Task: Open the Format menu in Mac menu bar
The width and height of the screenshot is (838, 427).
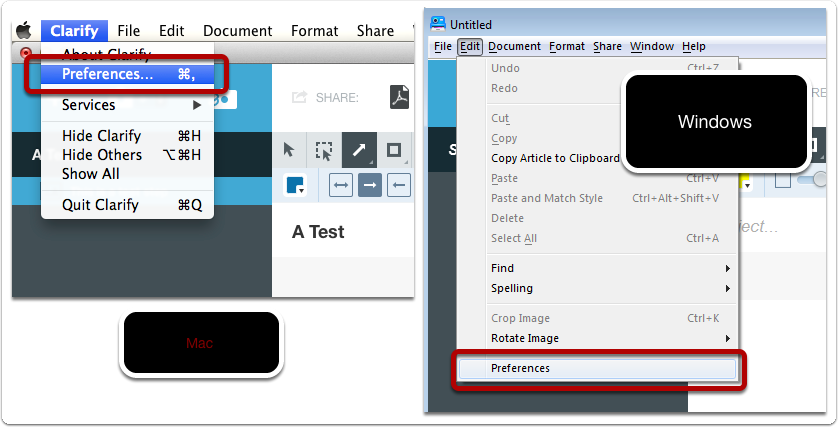Action: click(x=315, y=31)
